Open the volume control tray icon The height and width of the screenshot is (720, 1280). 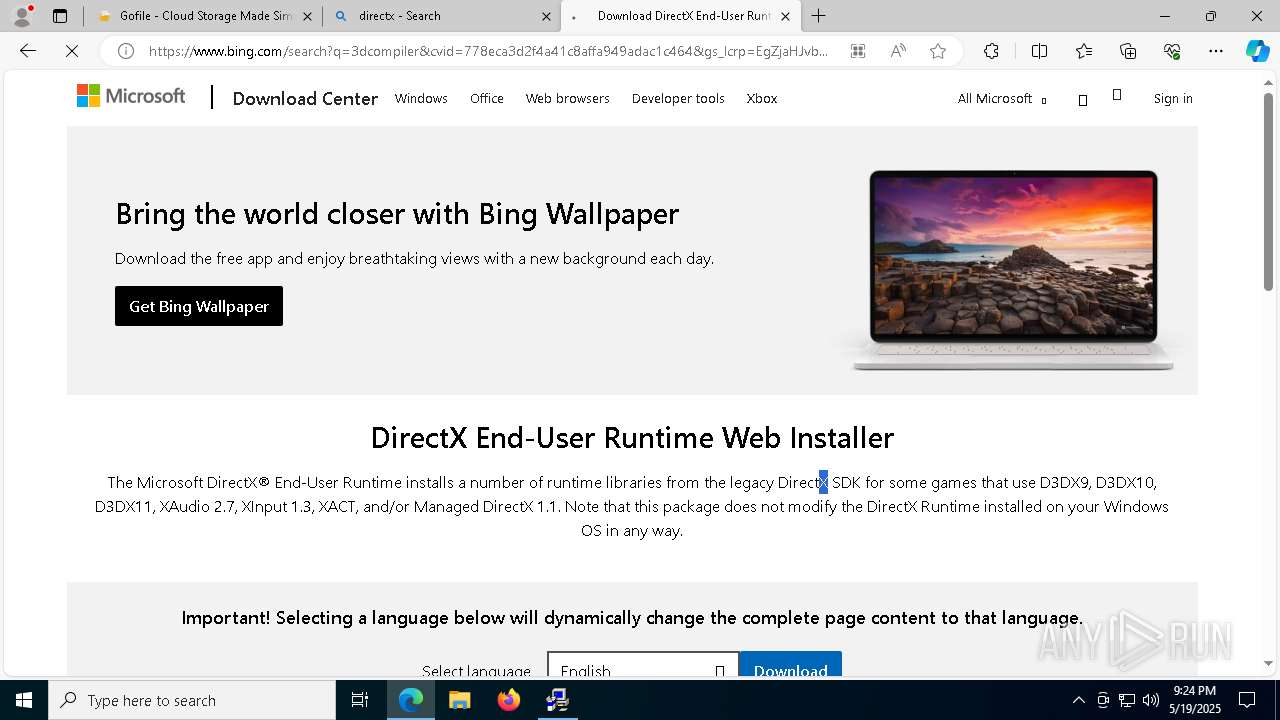(x=1151, y=700)
